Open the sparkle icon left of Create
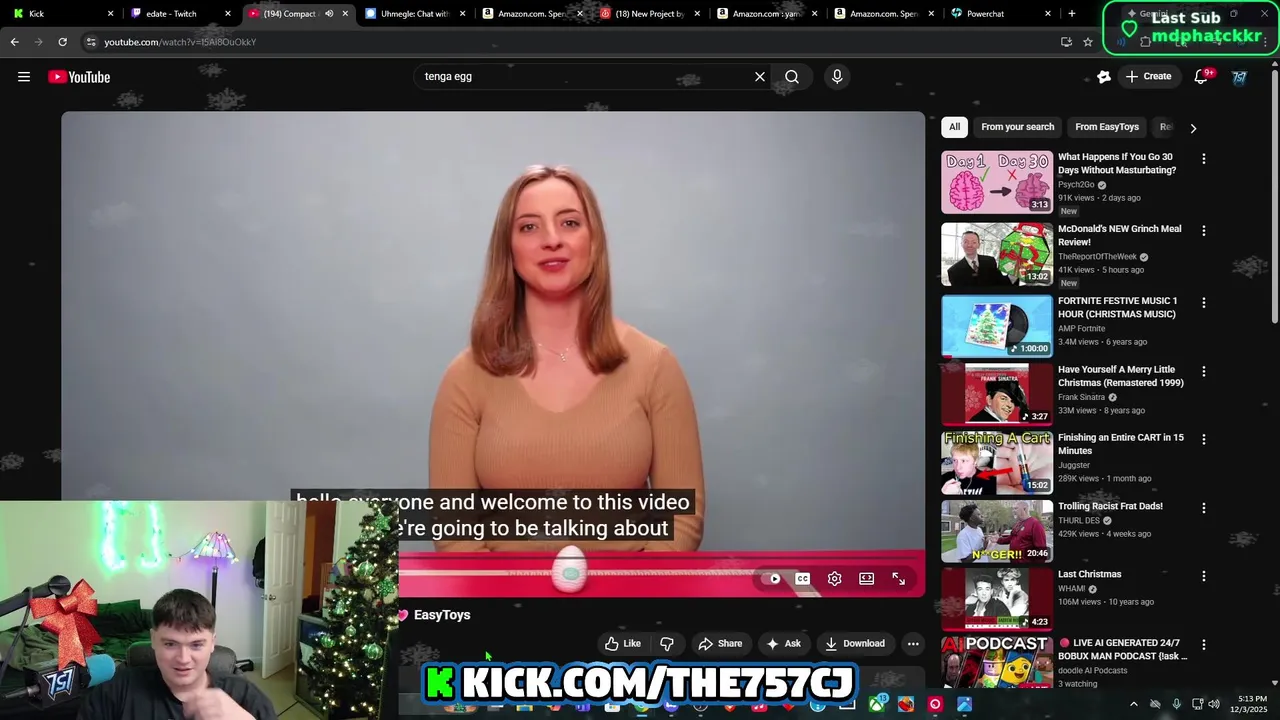Viewport: 1280px width, 720px height. [1104, 77]
